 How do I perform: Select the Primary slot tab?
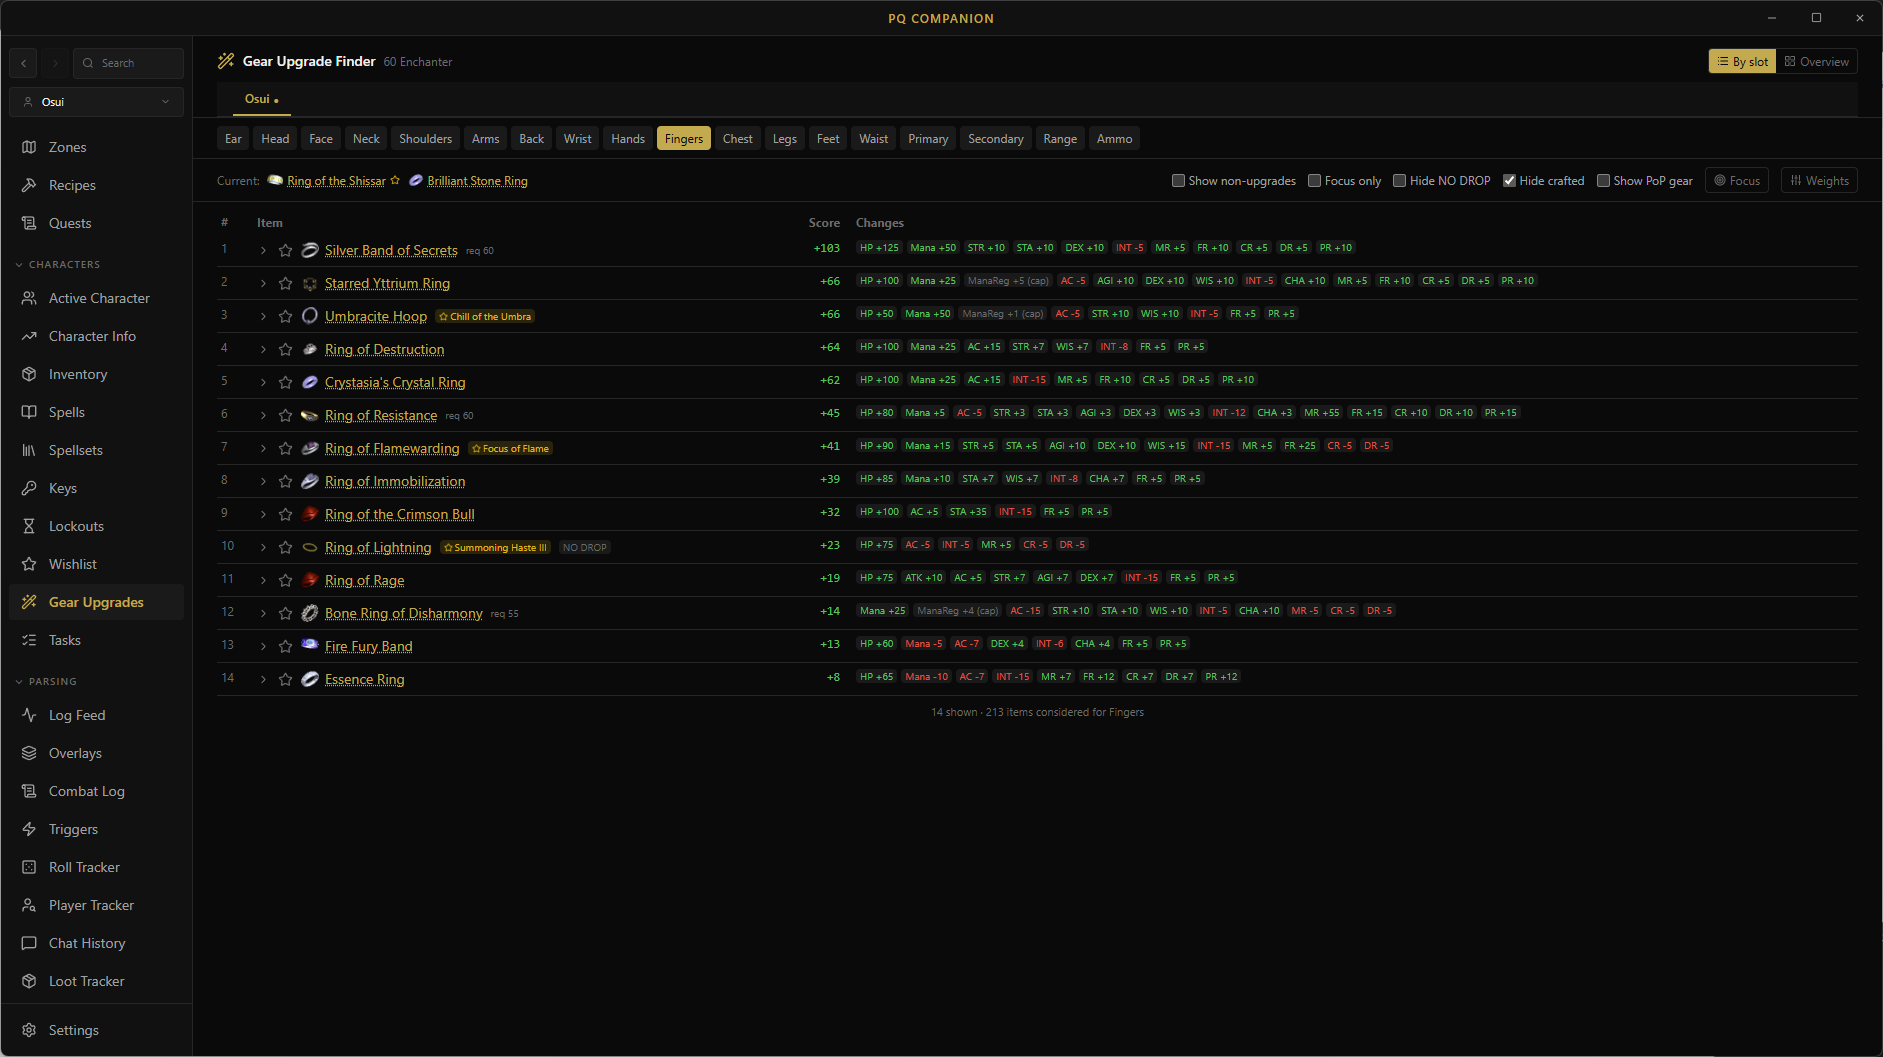928,139
